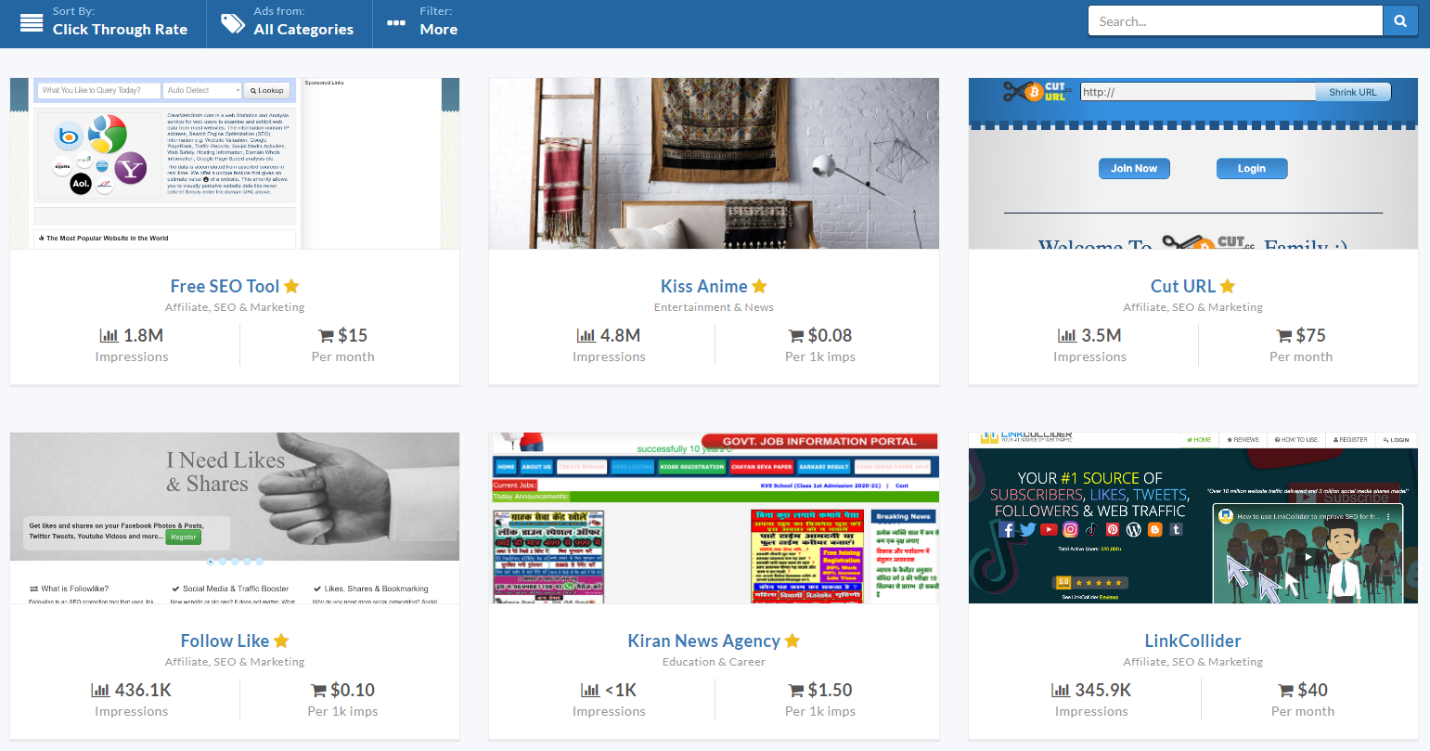The width and height of the screenshot is (1430, 751).
Task: Open the Follow Like listing title
Action: (224, 641)
